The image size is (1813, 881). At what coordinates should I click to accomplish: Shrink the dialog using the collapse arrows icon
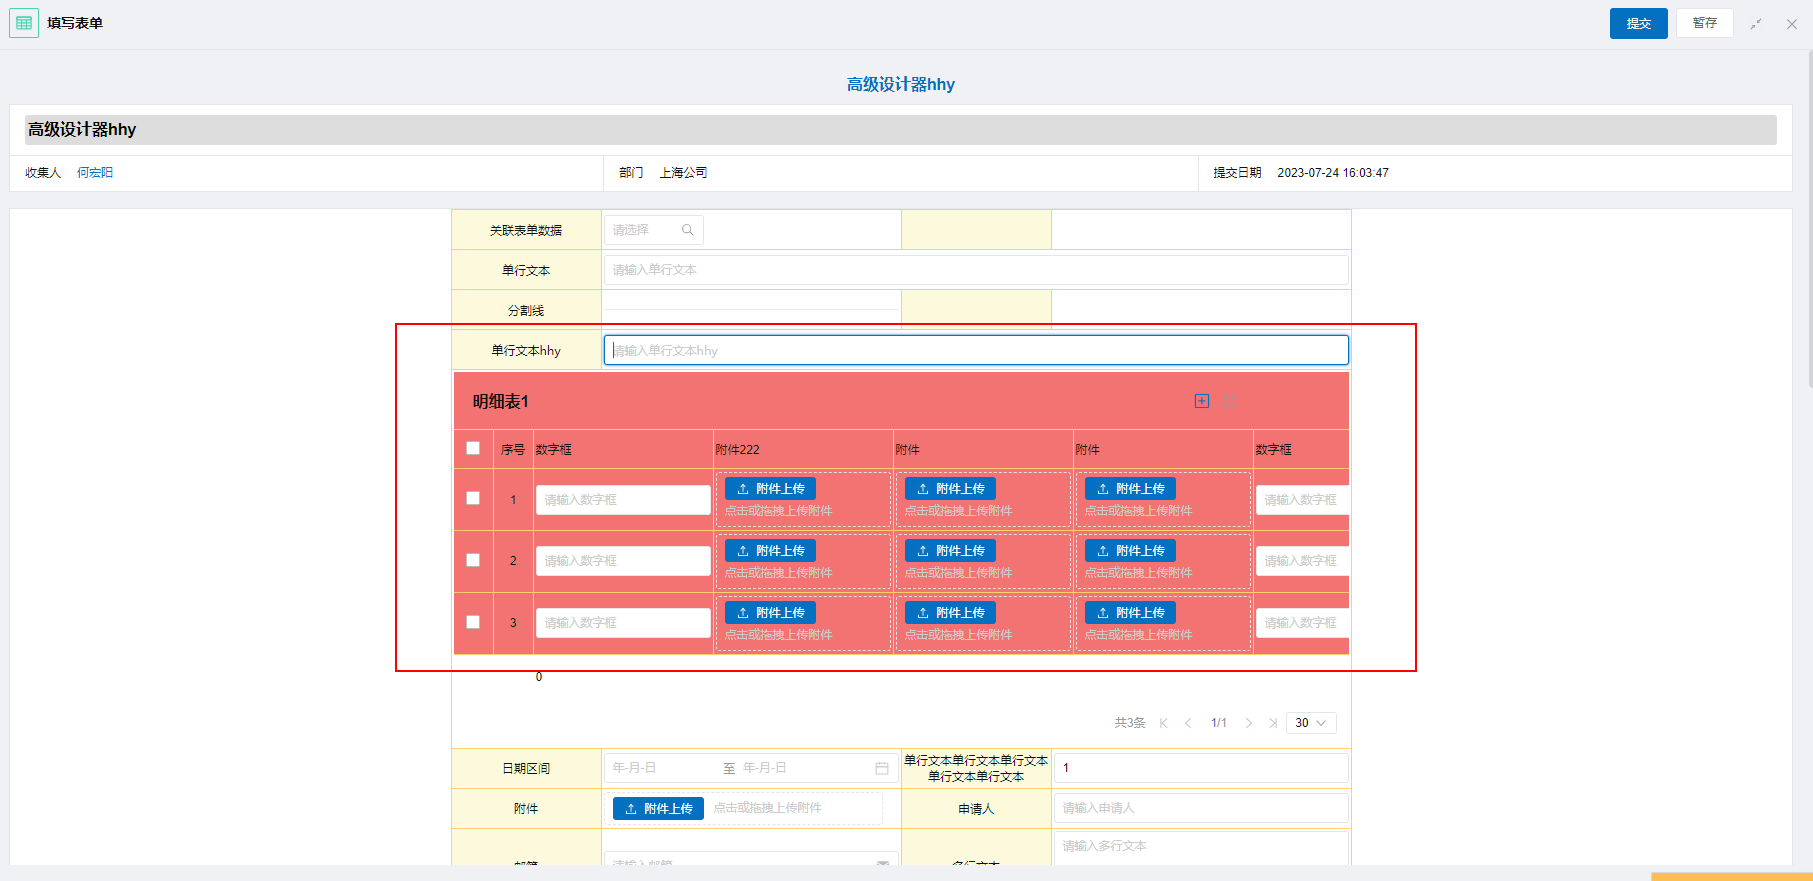coord(1756,24)
